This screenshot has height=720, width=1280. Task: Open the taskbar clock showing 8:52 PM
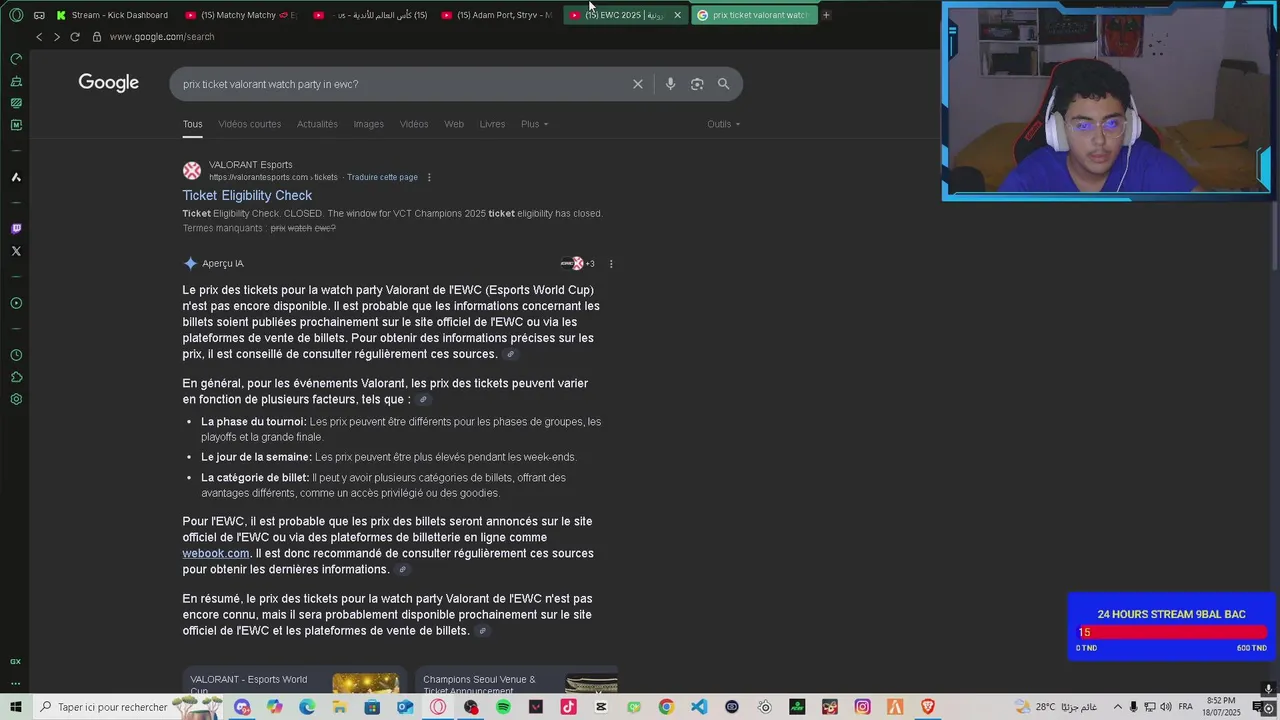[x=1221, y=707]
